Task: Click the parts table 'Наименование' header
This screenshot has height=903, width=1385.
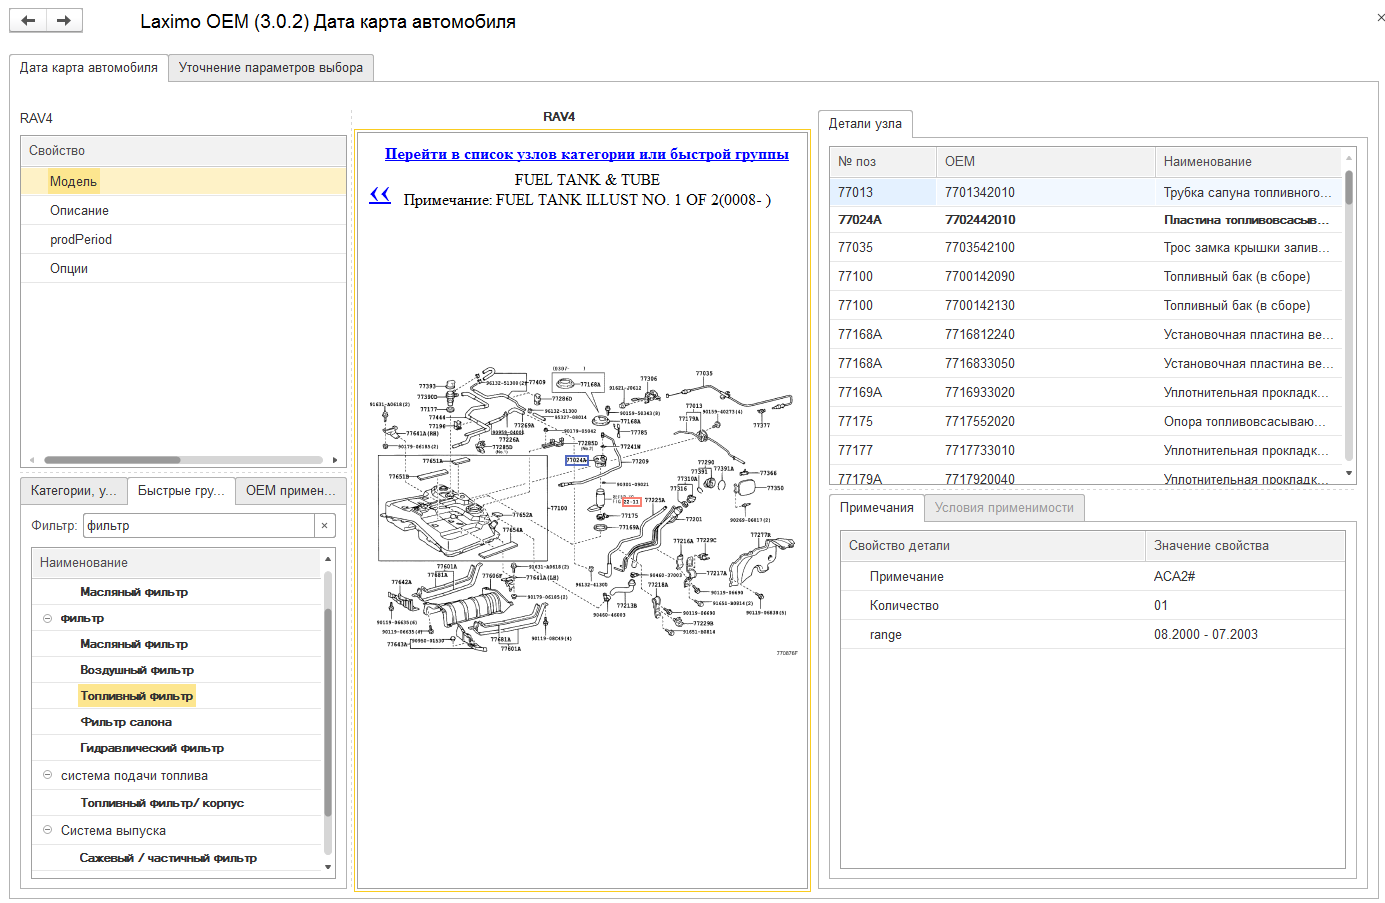Action: [x=1248, y=162]
